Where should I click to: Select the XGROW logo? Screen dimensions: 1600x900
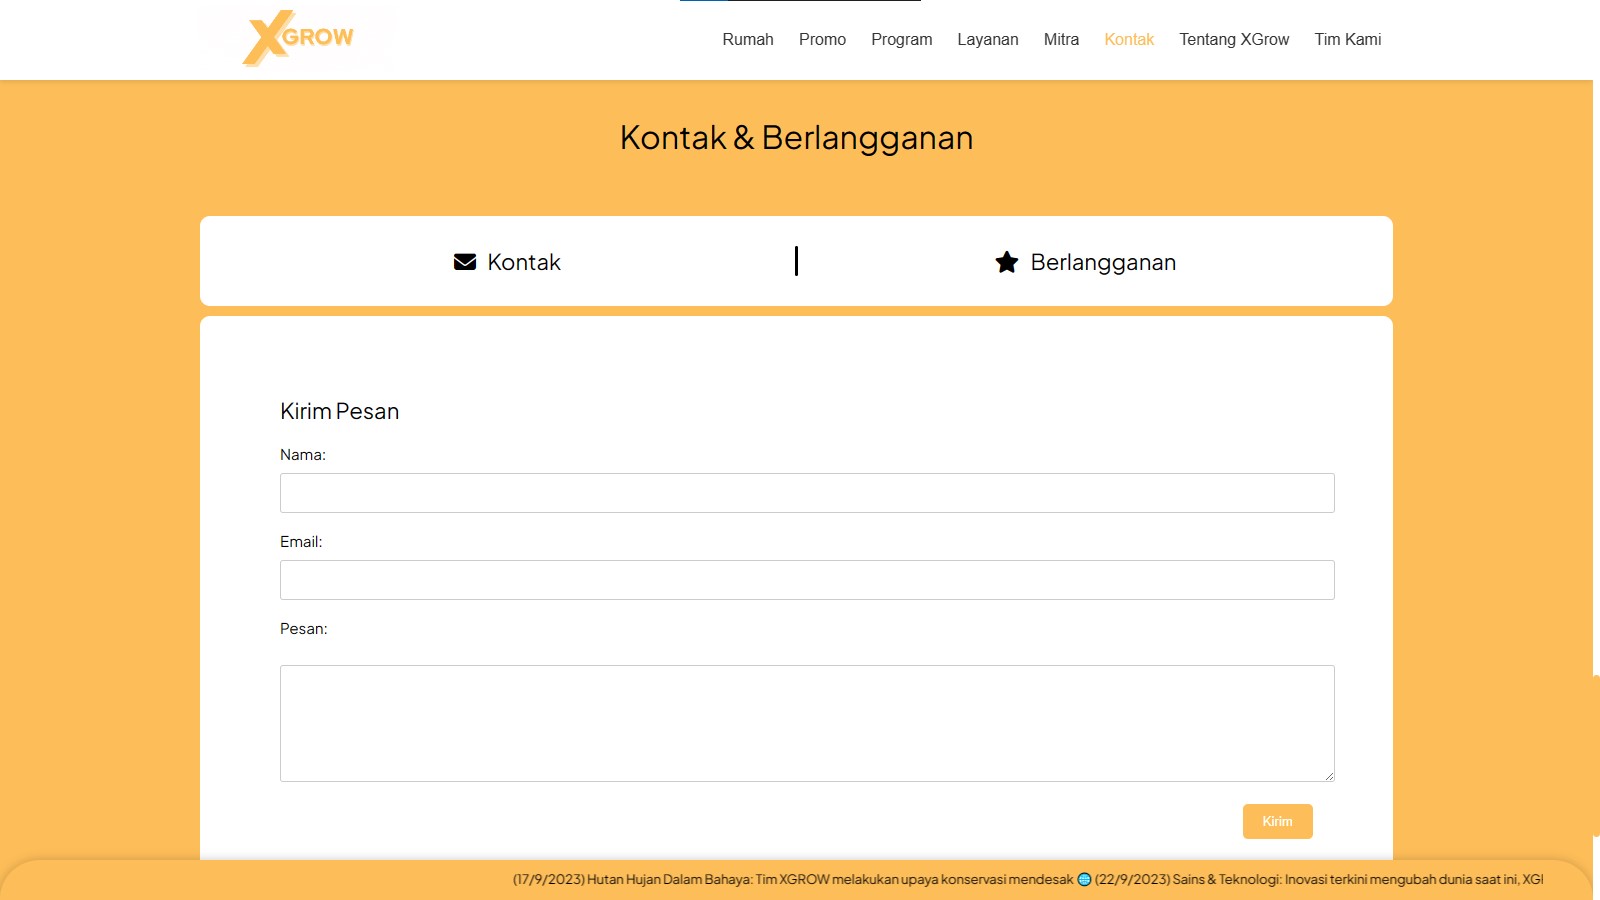[x=297, y=36]
